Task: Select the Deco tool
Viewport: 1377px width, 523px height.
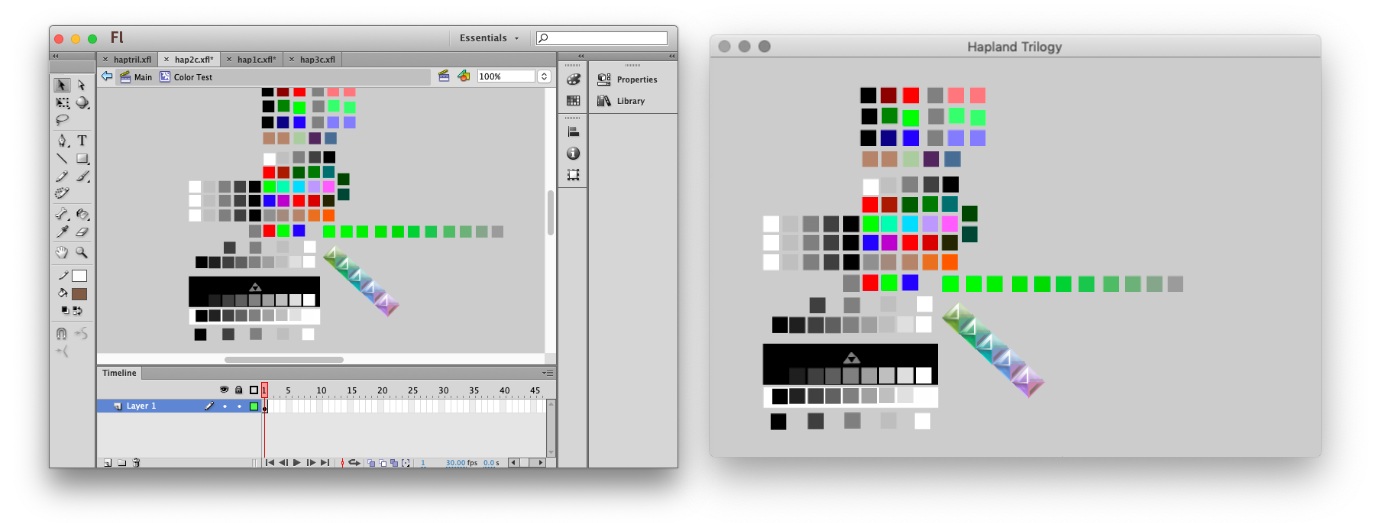Action: (x=62, y=192)
